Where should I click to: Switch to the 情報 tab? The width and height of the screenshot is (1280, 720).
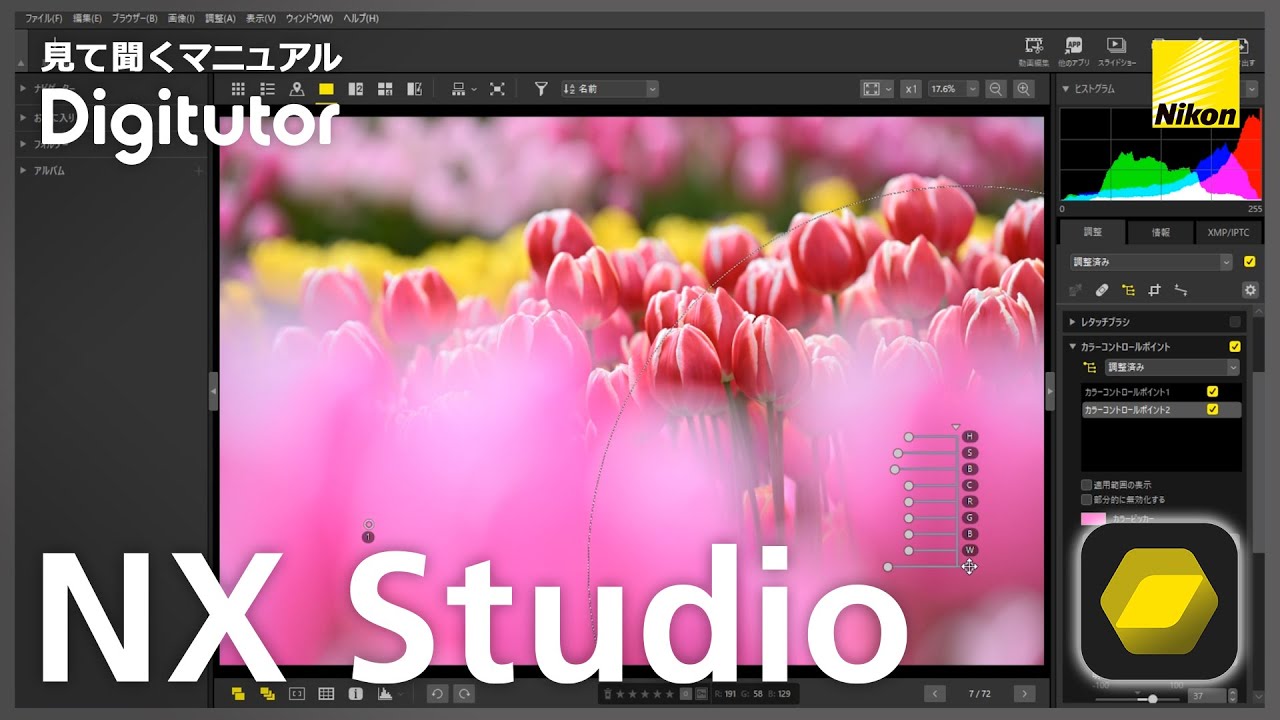point(1160,232)
